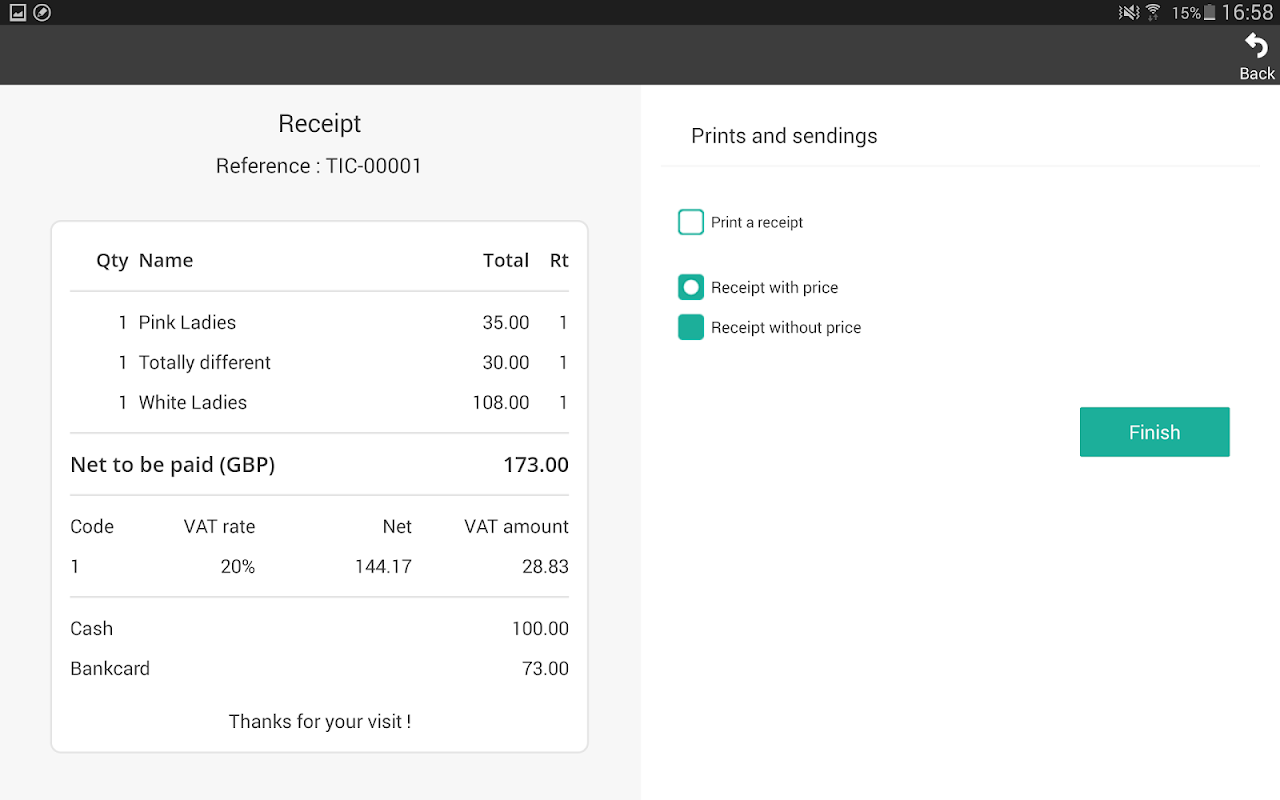This screenshot has height=800, width=1280.
Task: Tap the Wi-Fi signal status icon
Action: click(x=1153, y=12)
